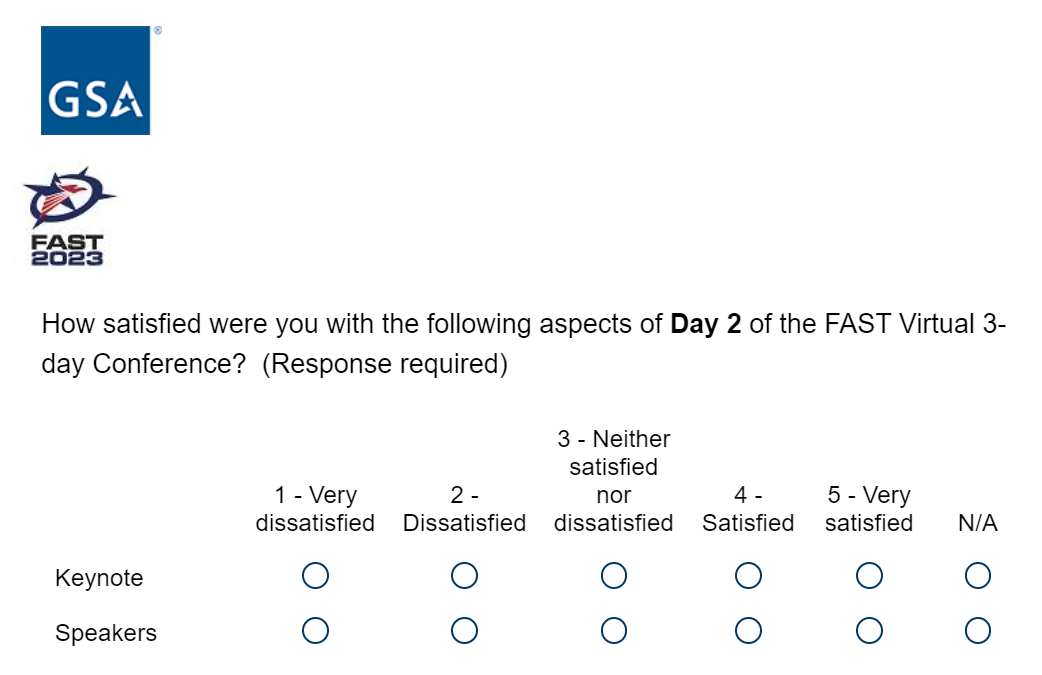The image size is (1042, 675).
Task: Mark Keynote as N/A
Action: [x=978, y=576]
